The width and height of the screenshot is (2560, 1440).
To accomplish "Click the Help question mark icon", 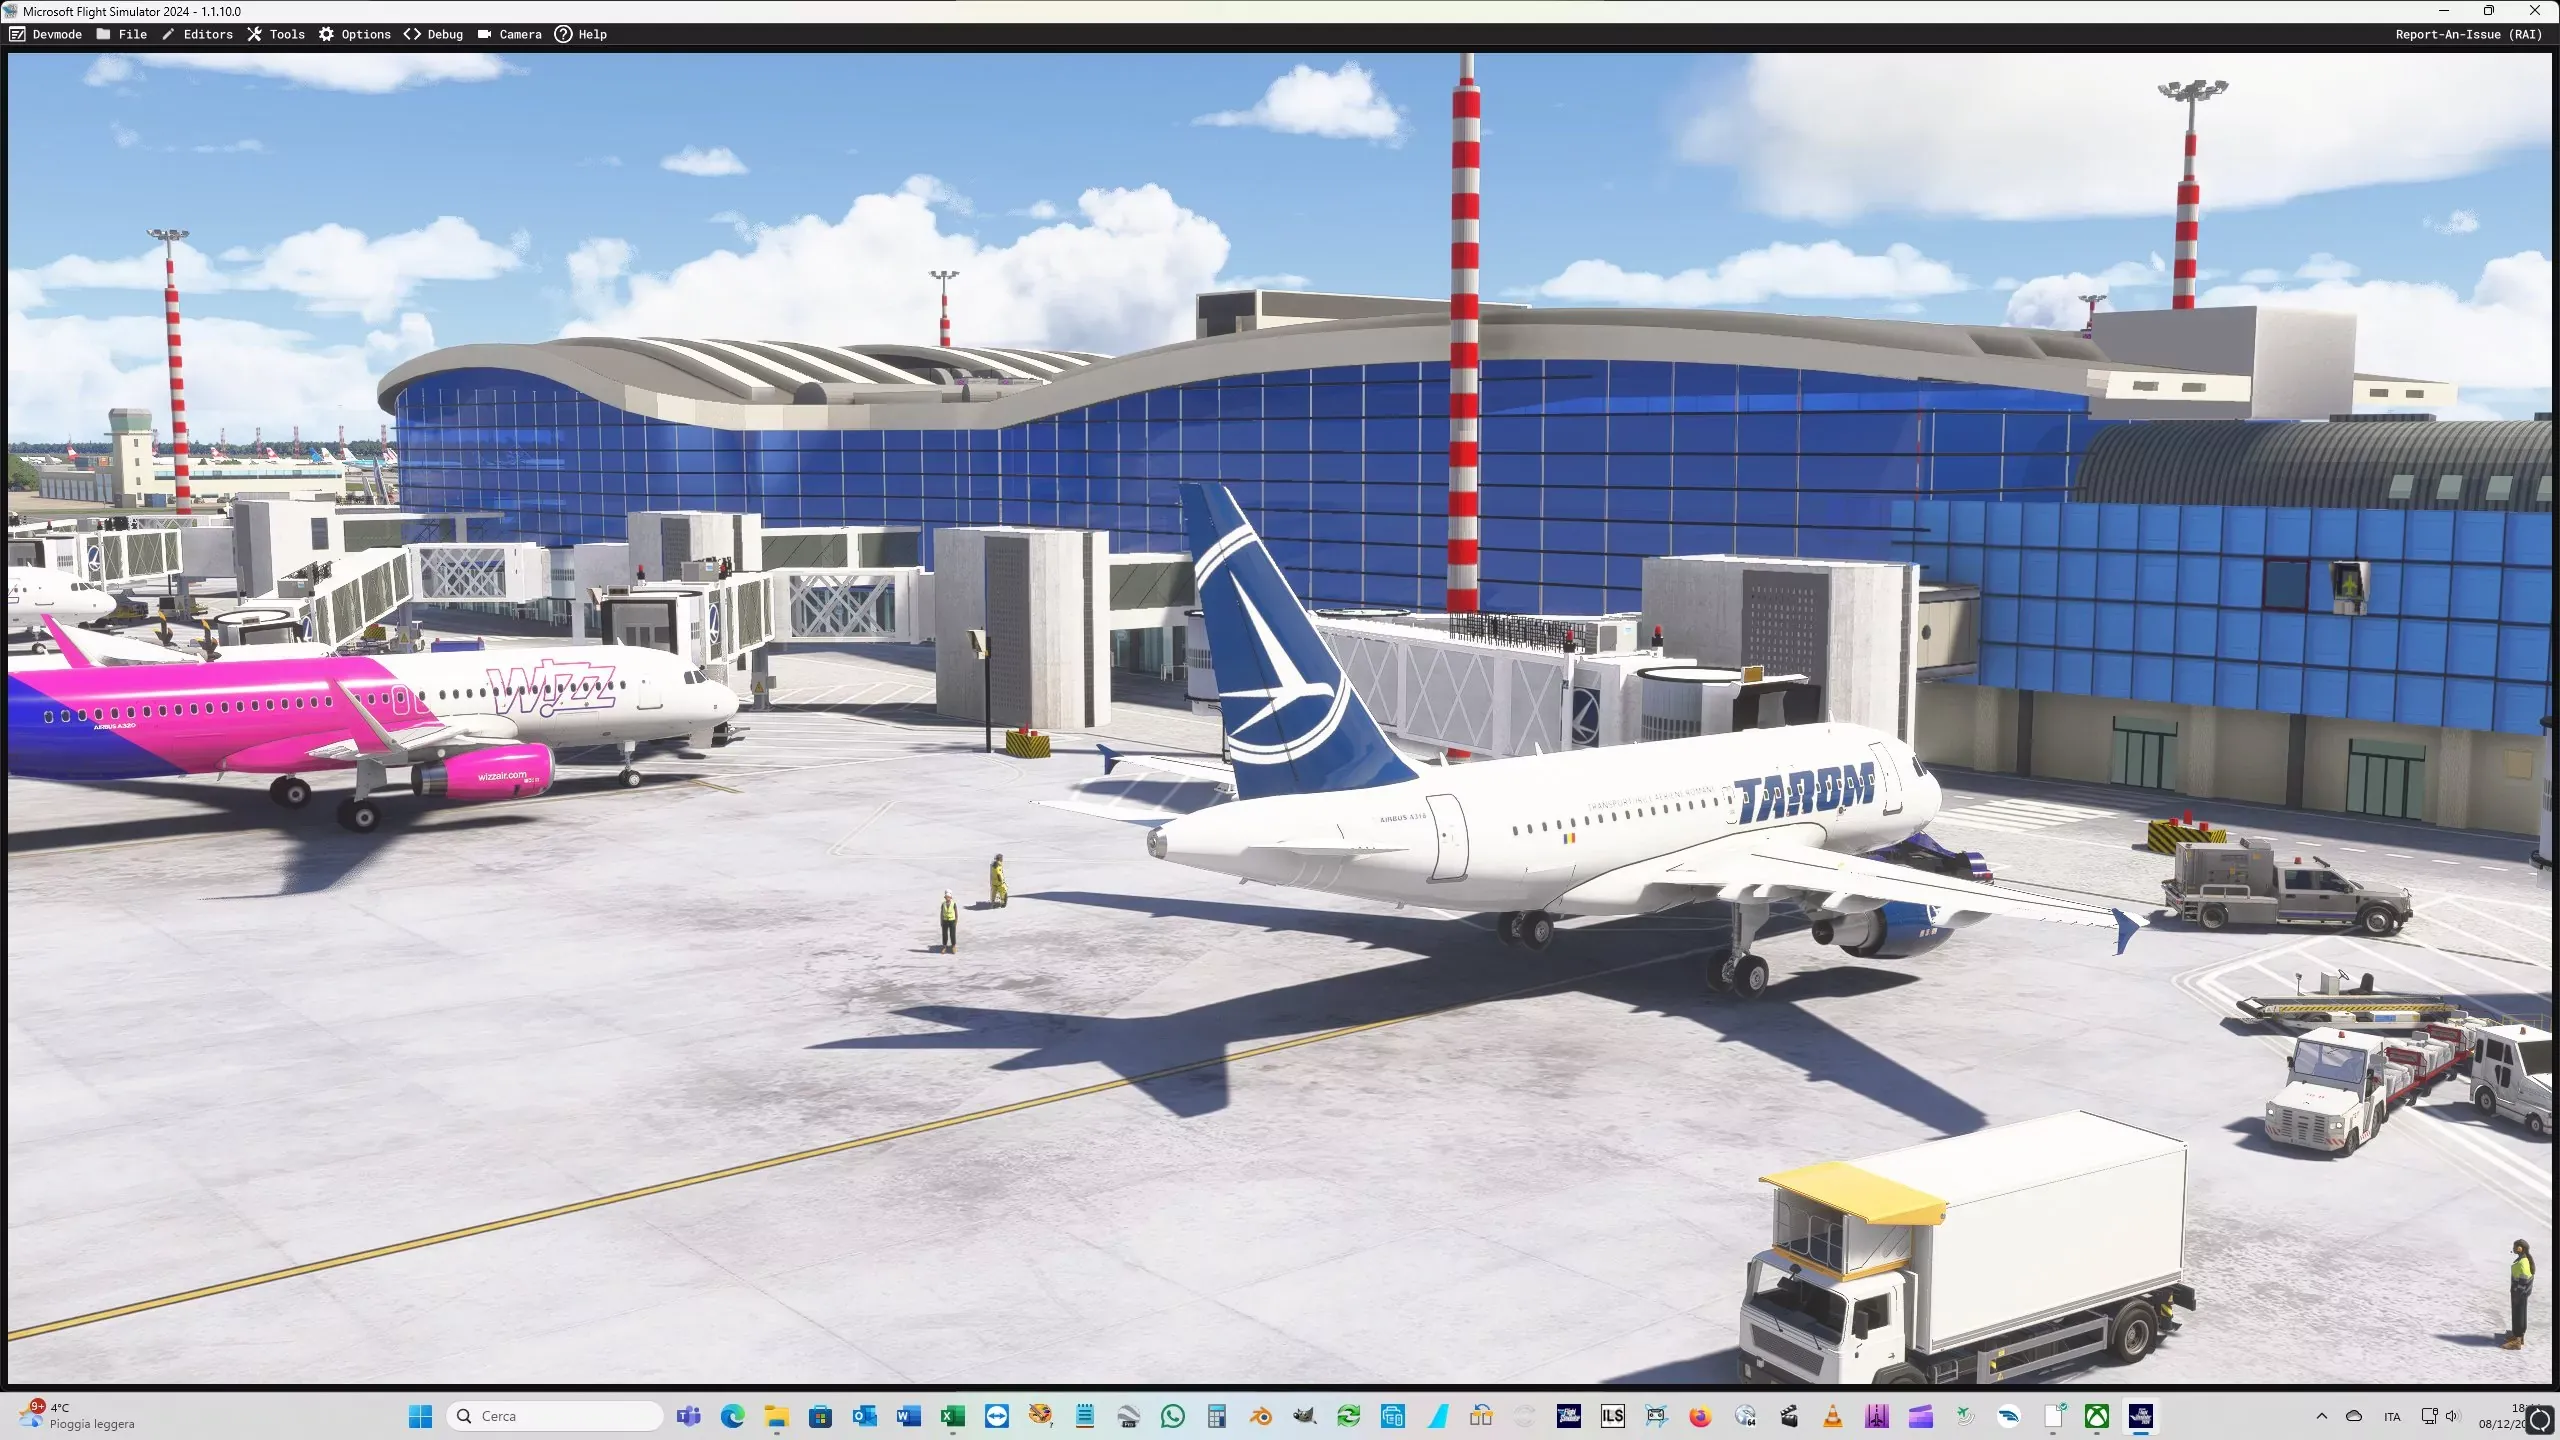I will pos(563,34).
